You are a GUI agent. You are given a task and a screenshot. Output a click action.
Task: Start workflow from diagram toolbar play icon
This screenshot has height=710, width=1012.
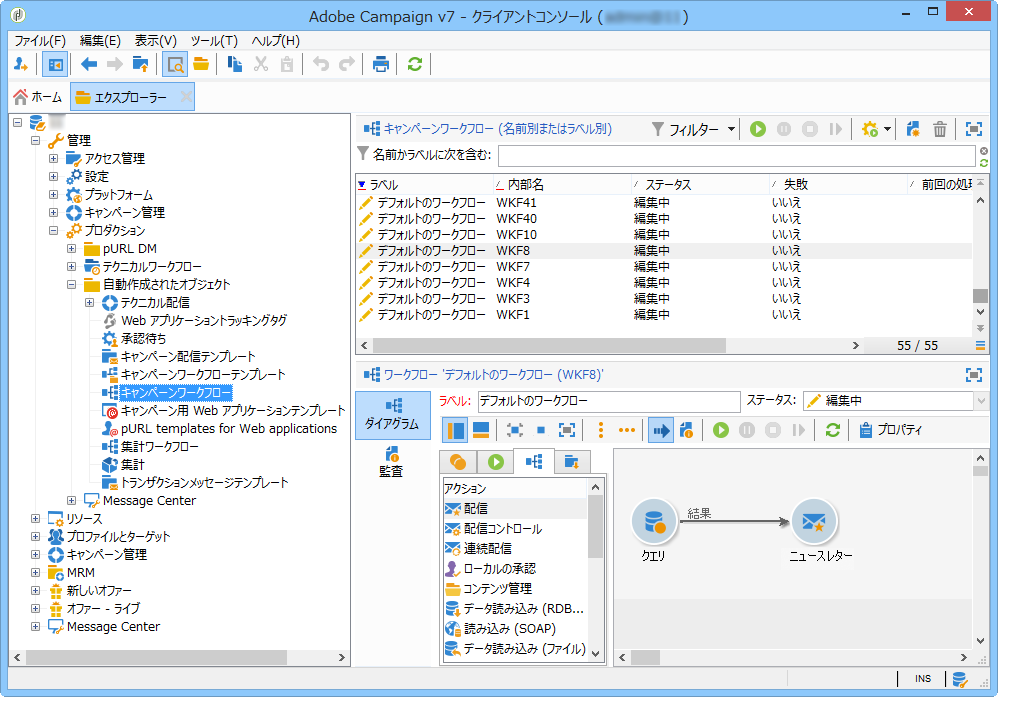coord(721,430)
